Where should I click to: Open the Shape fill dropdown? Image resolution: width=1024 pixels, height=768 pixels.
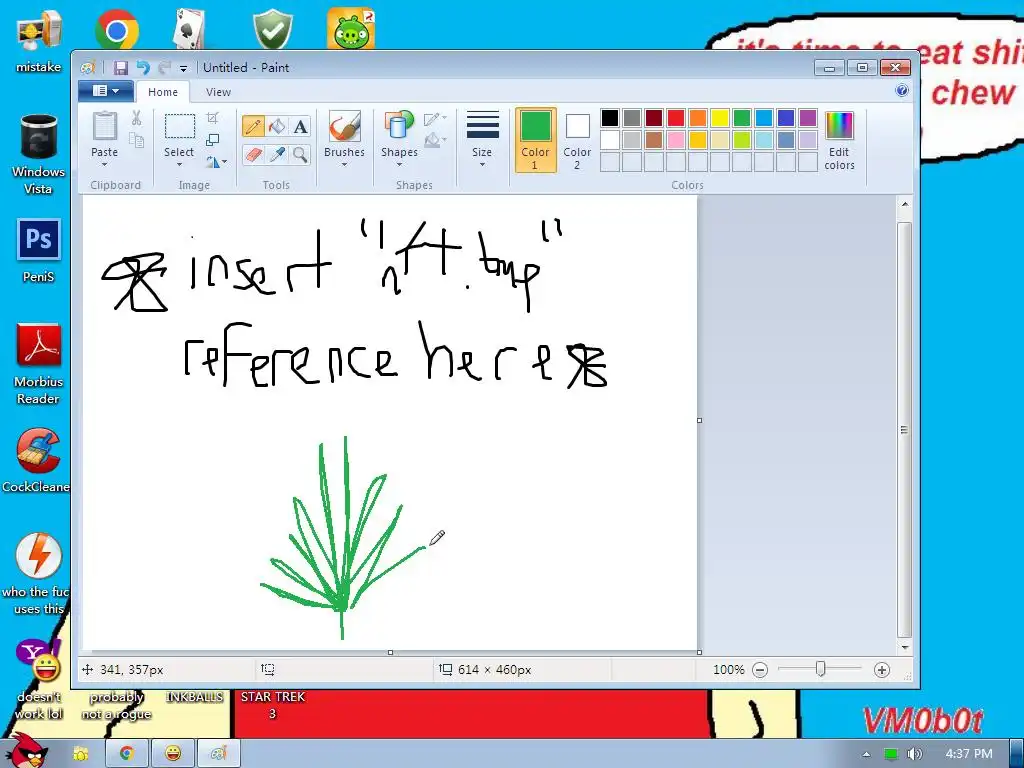435,140
